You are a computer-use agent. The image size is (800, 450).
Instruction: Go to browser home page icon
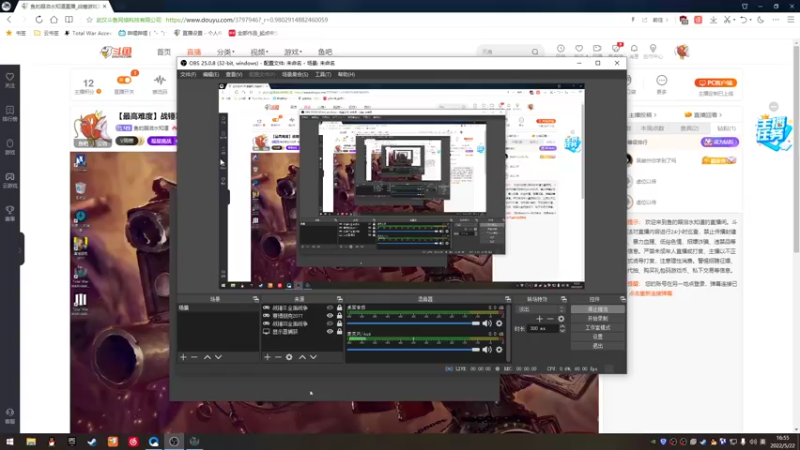[54, 20]
